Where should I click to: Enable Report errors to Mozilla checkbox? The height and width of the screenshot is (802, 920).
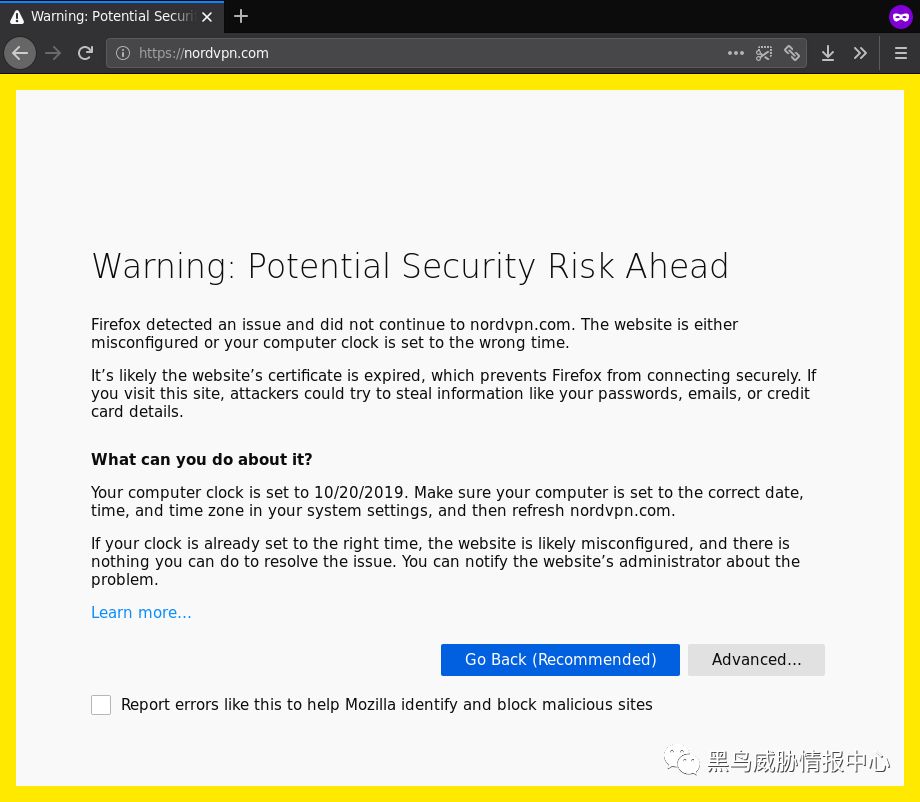coord(101,705)
